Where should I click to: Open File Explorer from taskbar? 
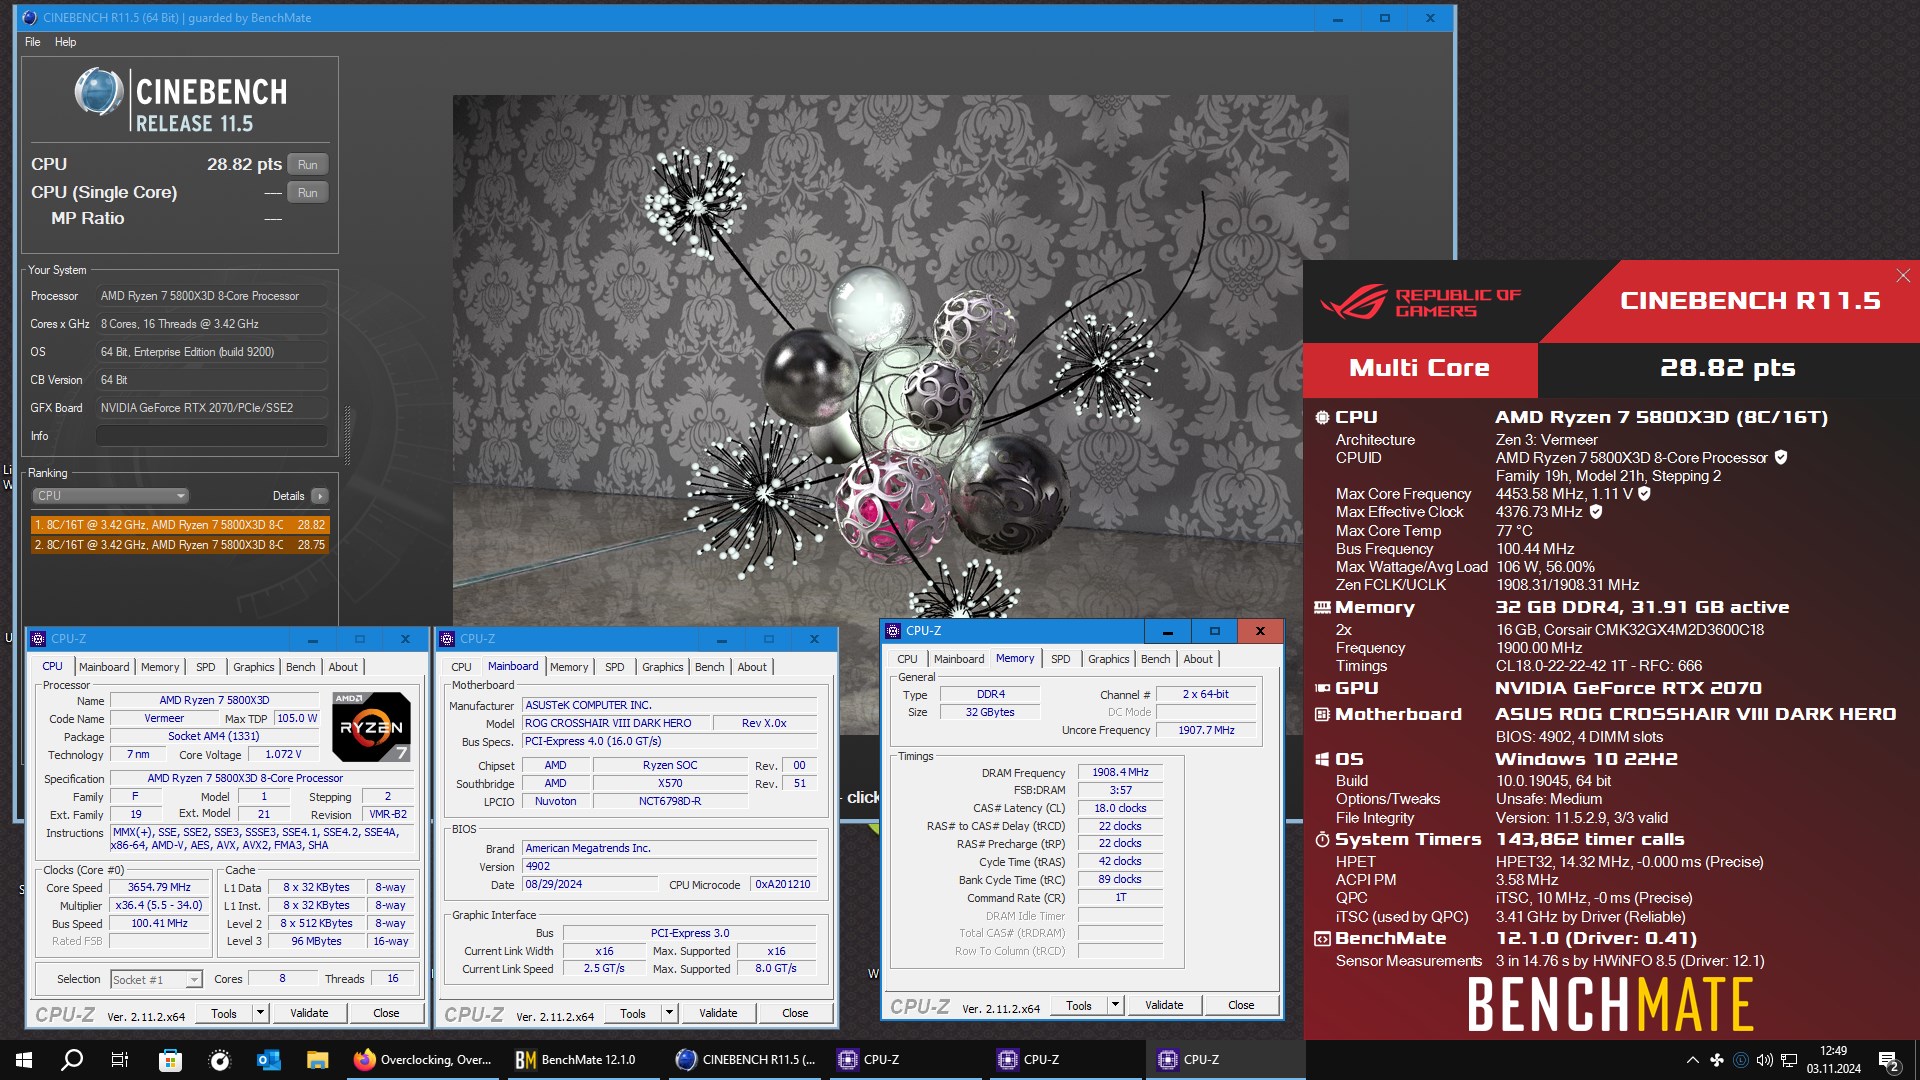(317, 1060)
